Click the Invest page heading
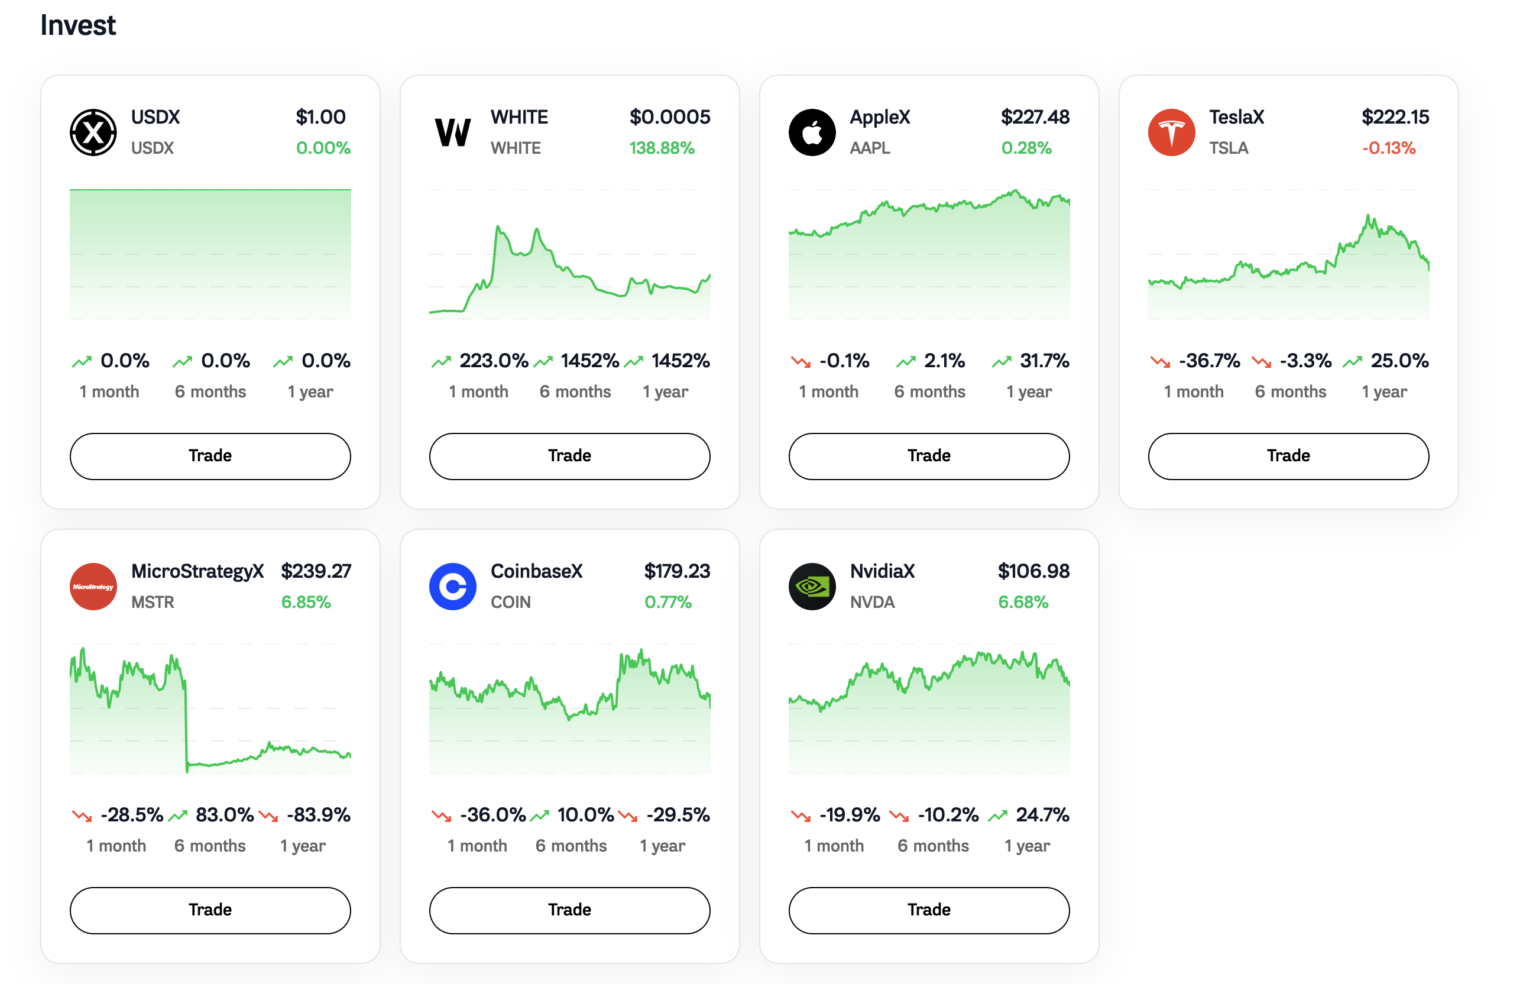The width and height of the screenshot is (1536, 984). (x=77, y=25)
